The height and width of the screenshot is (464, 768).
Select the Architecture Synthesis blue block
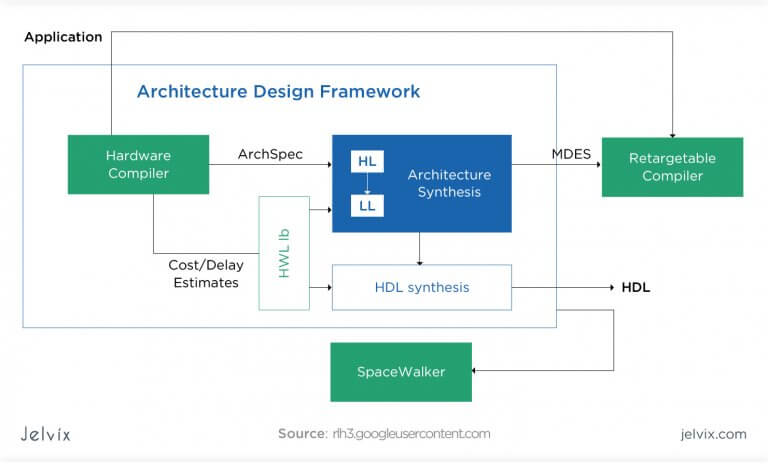click(422, 183)
